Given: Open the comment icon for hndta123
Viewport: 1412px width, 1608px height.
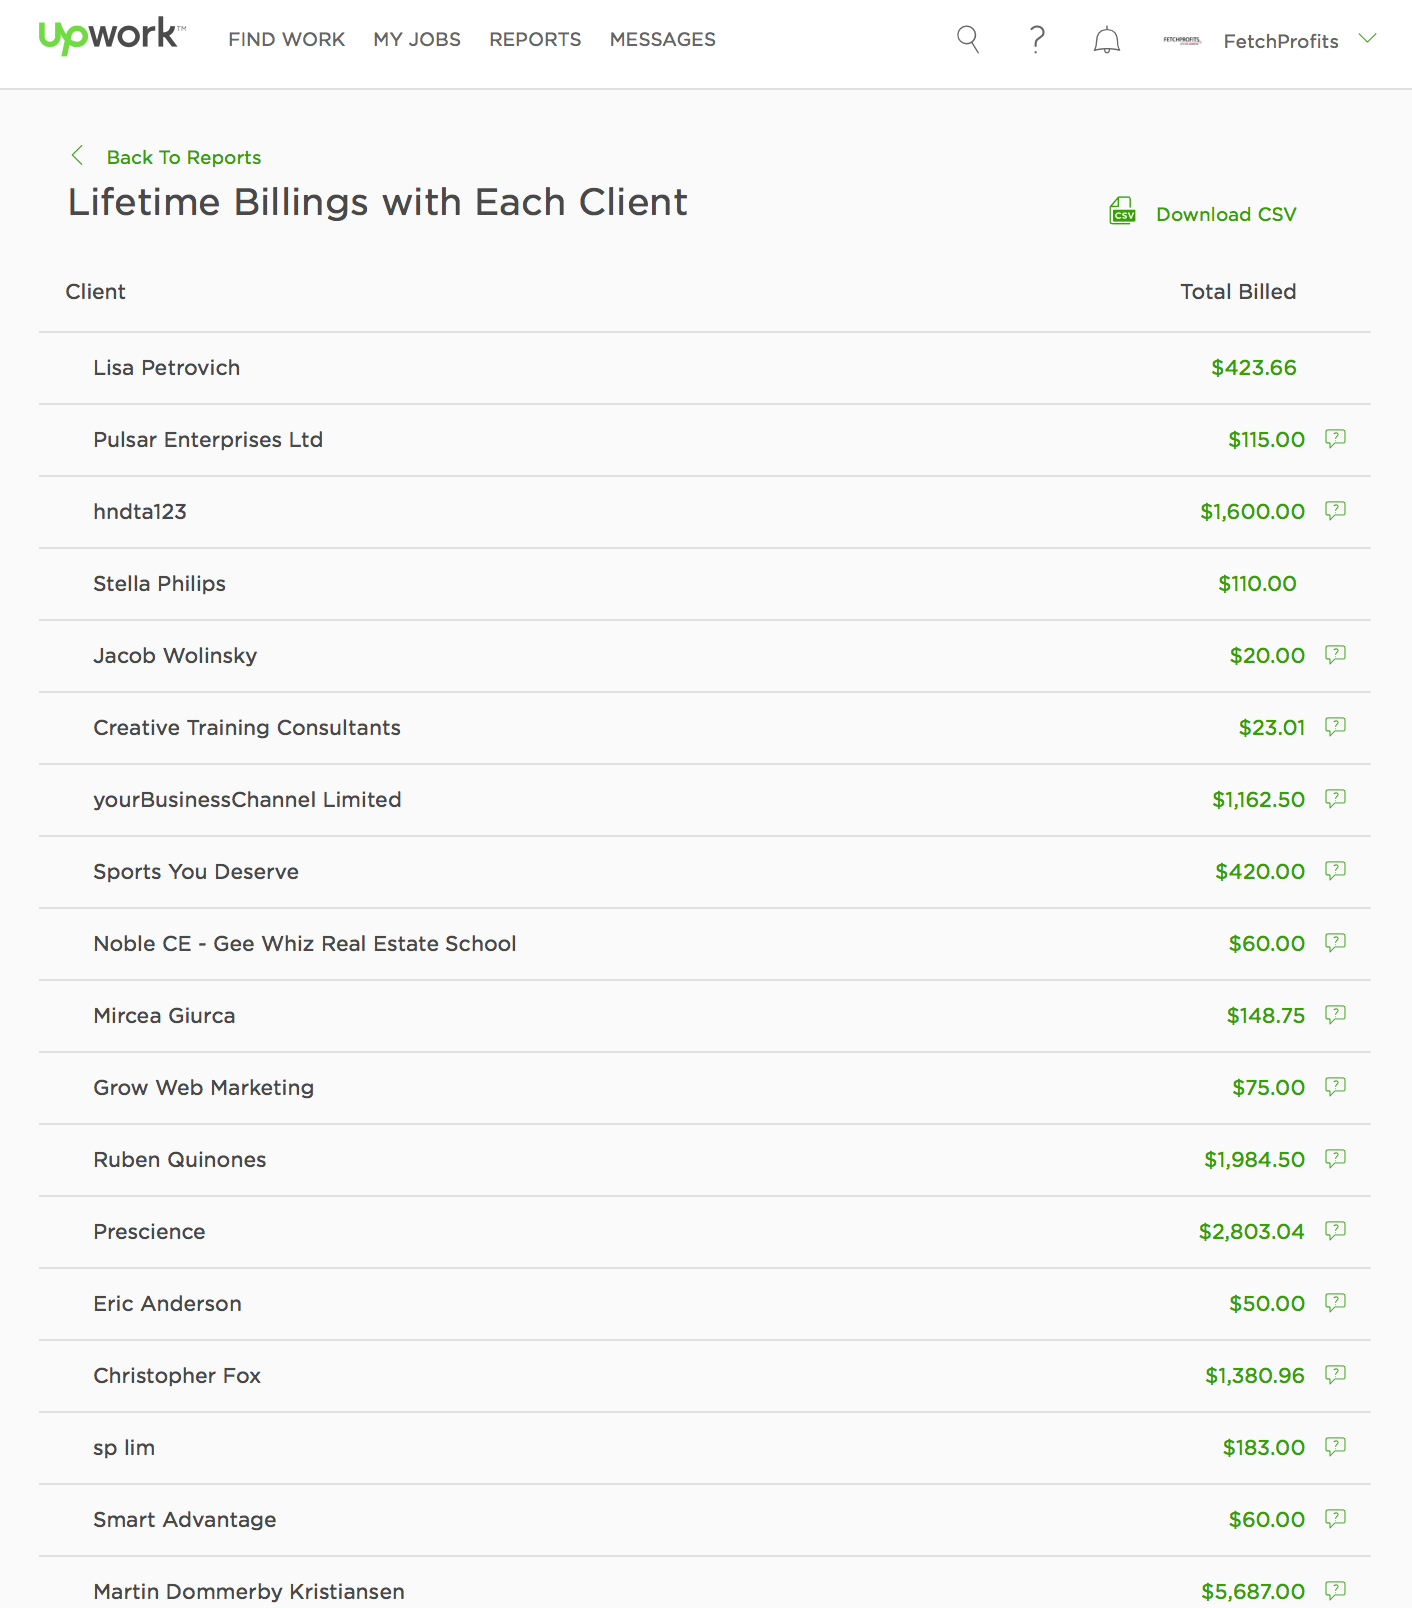Looking at the screenshot, I should tap(1335, 510).
